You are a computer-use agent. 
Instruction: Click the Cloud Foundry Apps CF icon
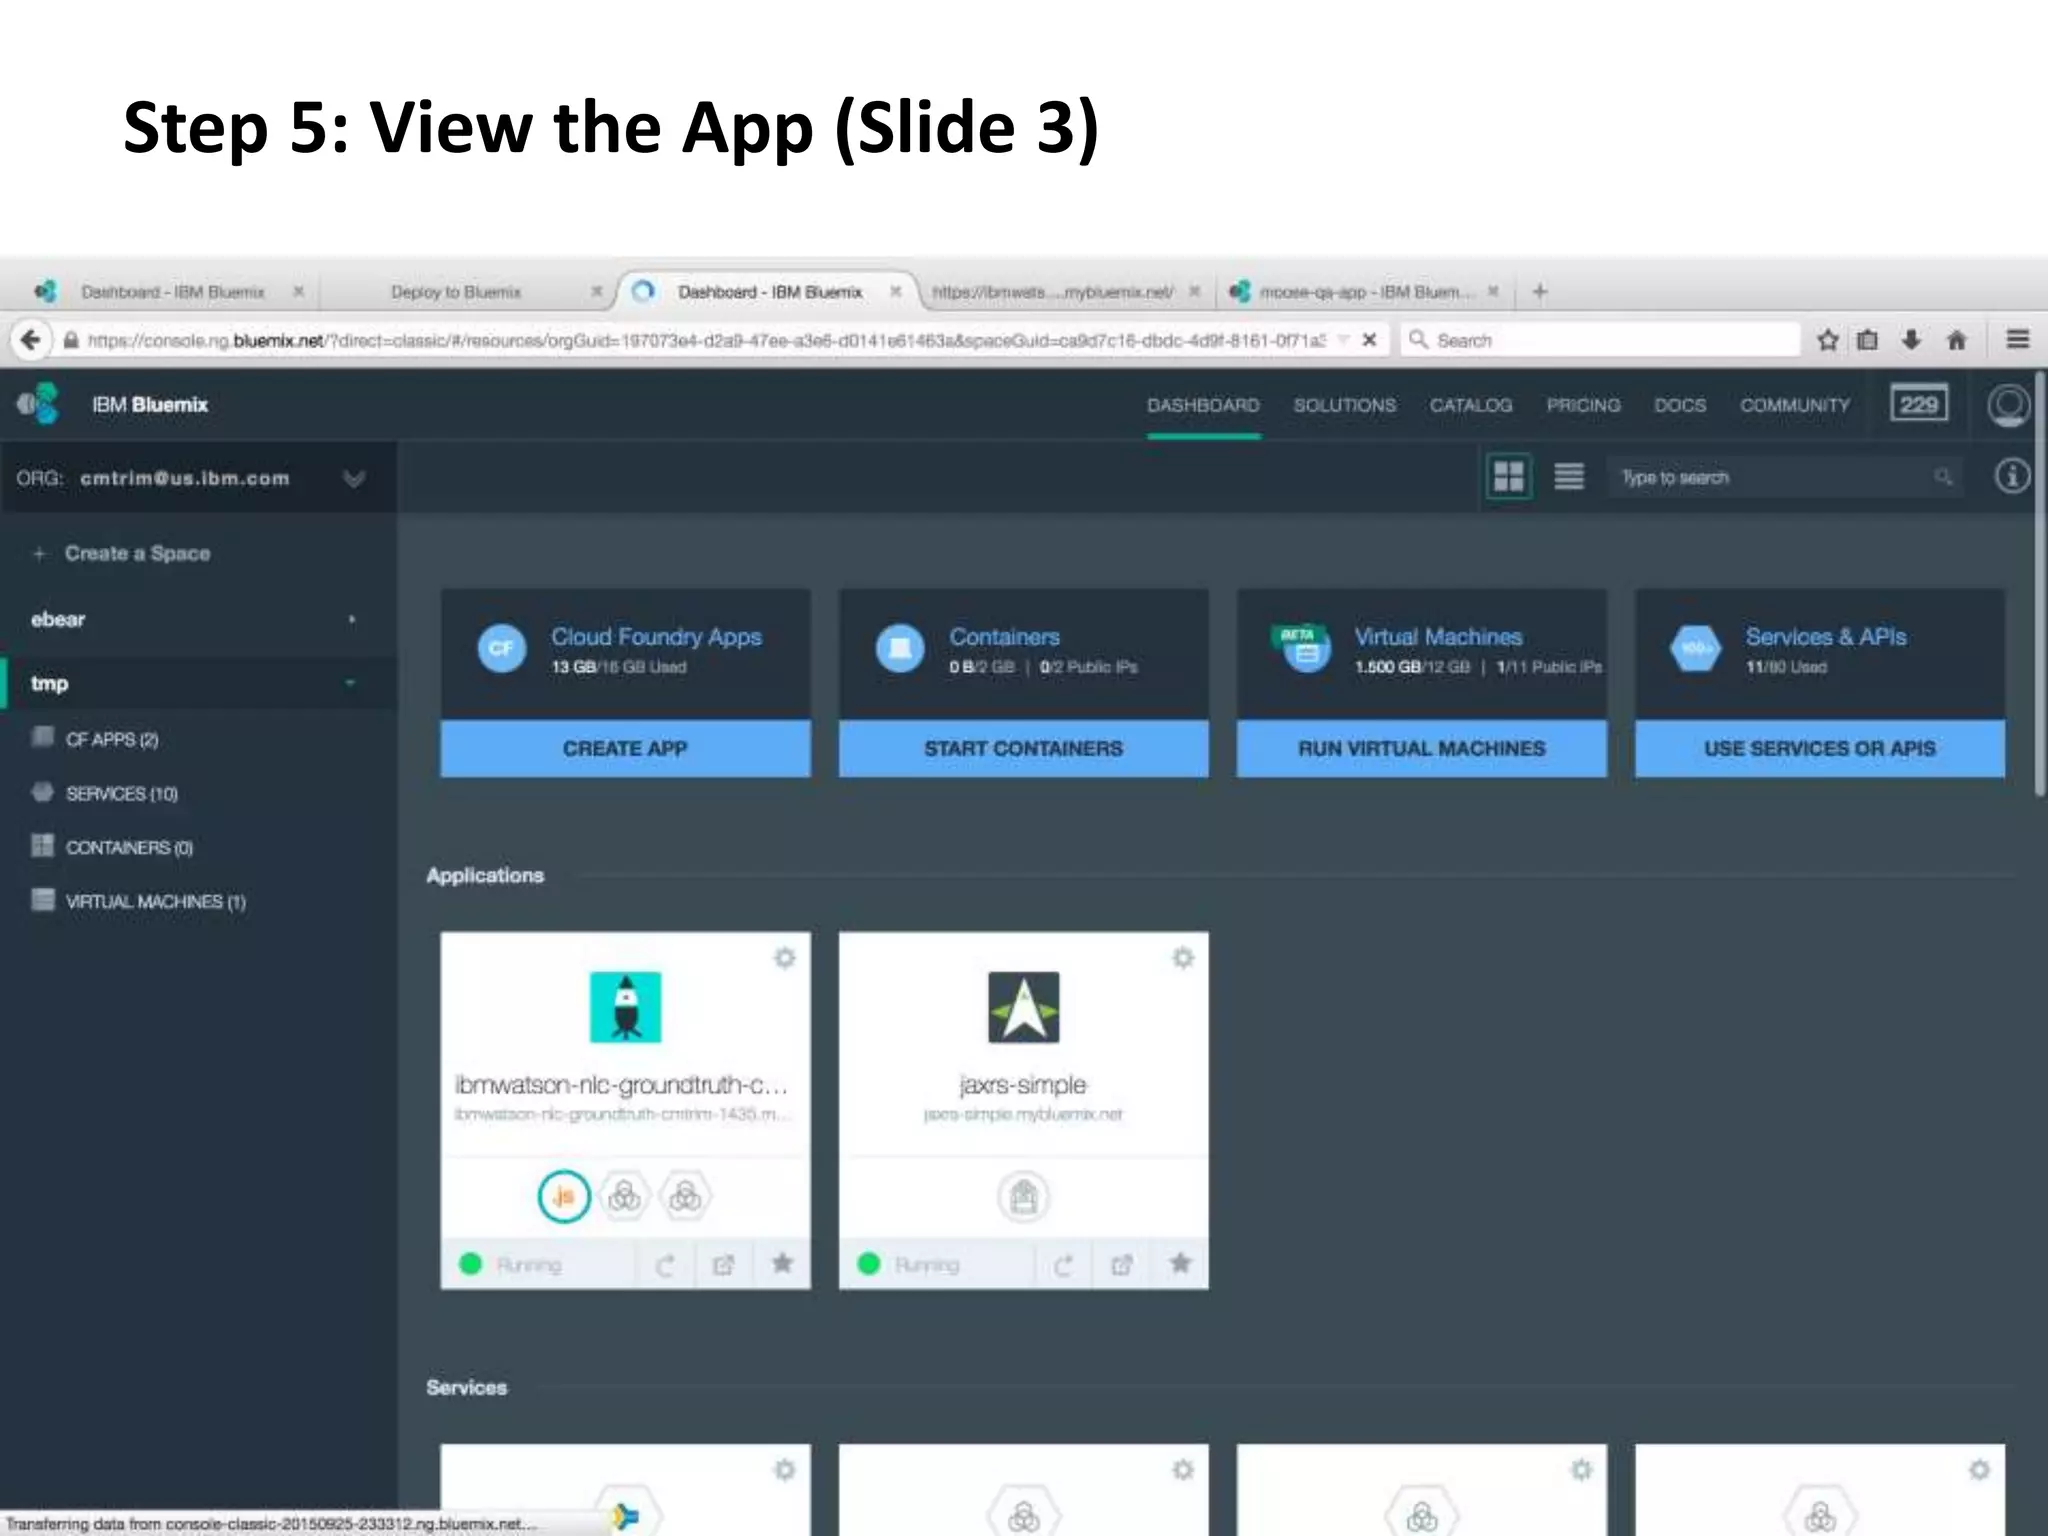(x=501, y=648)
